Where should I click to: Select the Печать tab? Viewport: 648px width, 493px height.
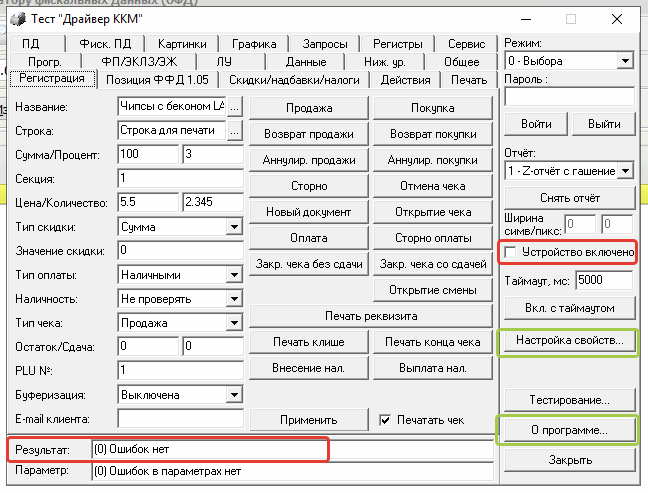pyautogui.click(x=469, y=80)
